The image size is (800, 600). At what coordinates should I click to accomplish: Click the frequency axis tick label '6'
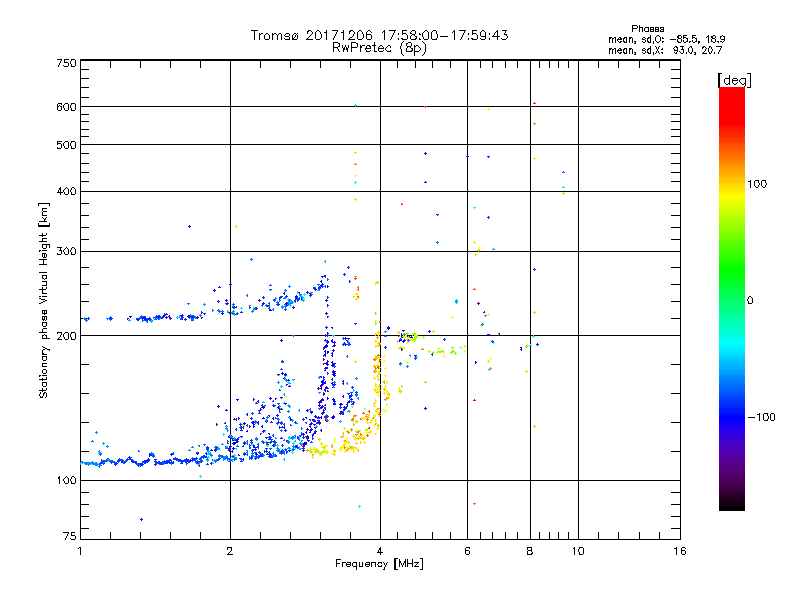pos(467,551)
